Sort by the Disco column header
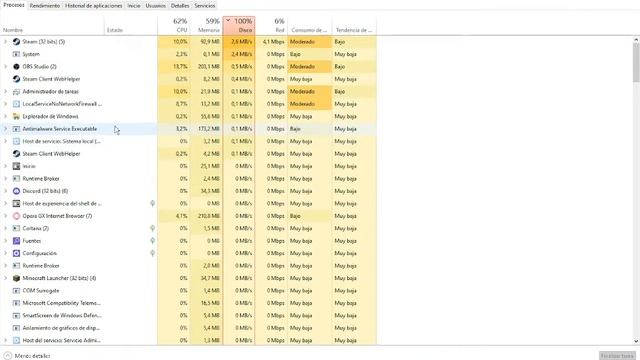This screenshot has width=640, height=360. click(x=239, y=25)
